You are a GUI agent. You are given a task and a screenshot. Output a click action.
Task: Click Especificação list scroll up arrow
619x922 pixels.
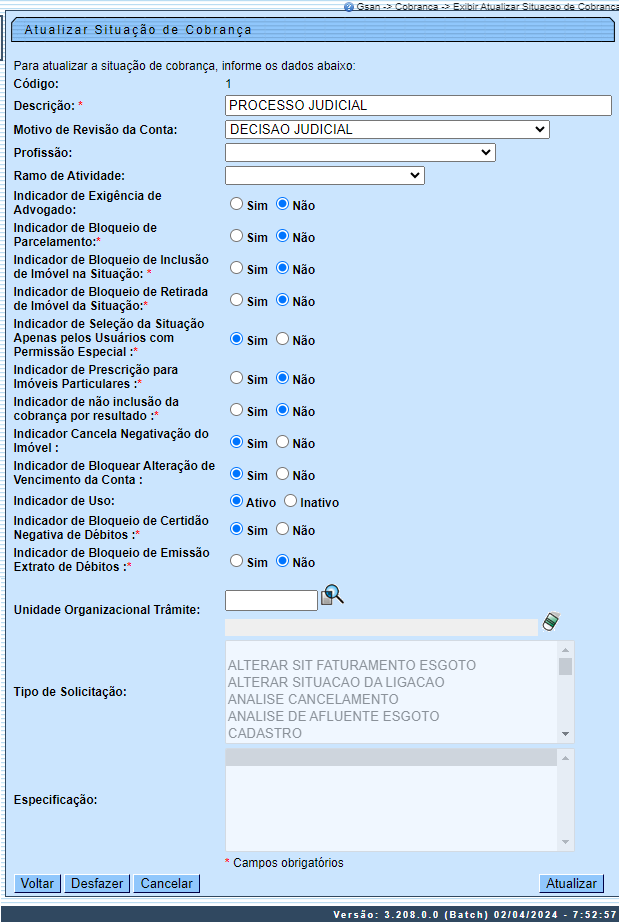click(566, 758)
